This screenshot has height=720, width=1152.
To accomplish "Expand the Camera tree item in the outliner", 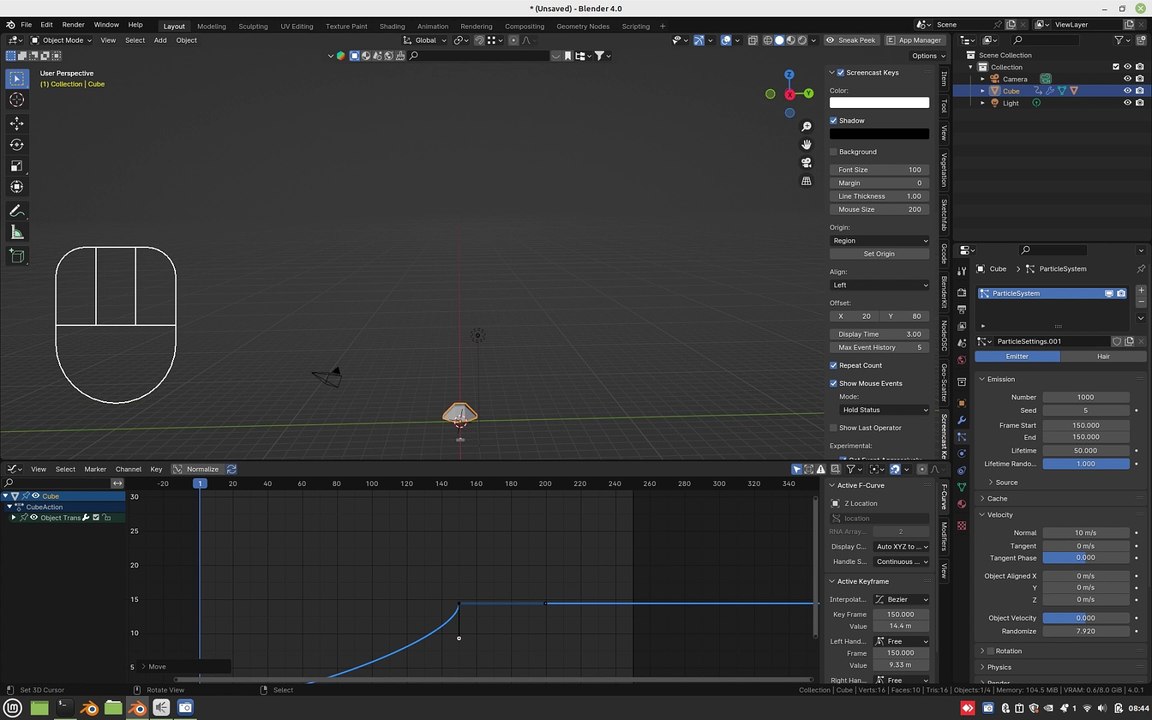I will click(982, 79).
